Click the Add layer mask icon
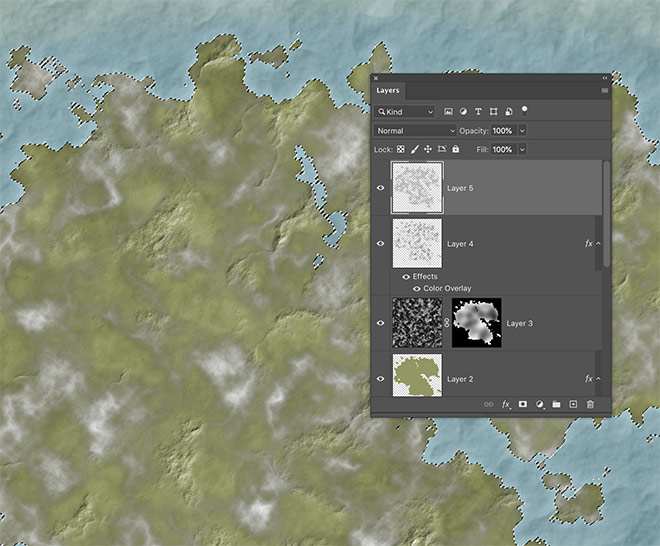This screenshot has width=660, height=546. [x=522, y=404]
